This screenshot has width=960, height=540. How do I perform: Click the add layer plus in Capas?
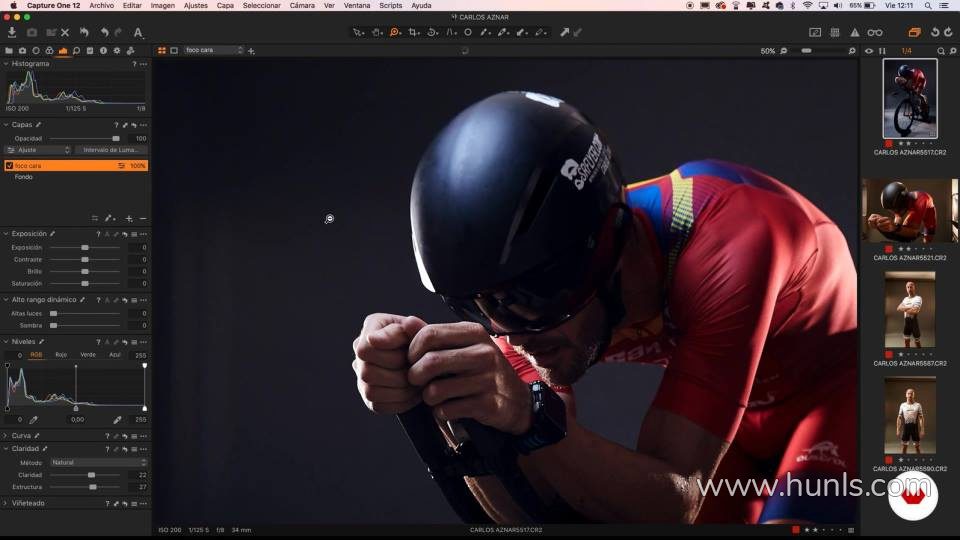click(129, 219)
